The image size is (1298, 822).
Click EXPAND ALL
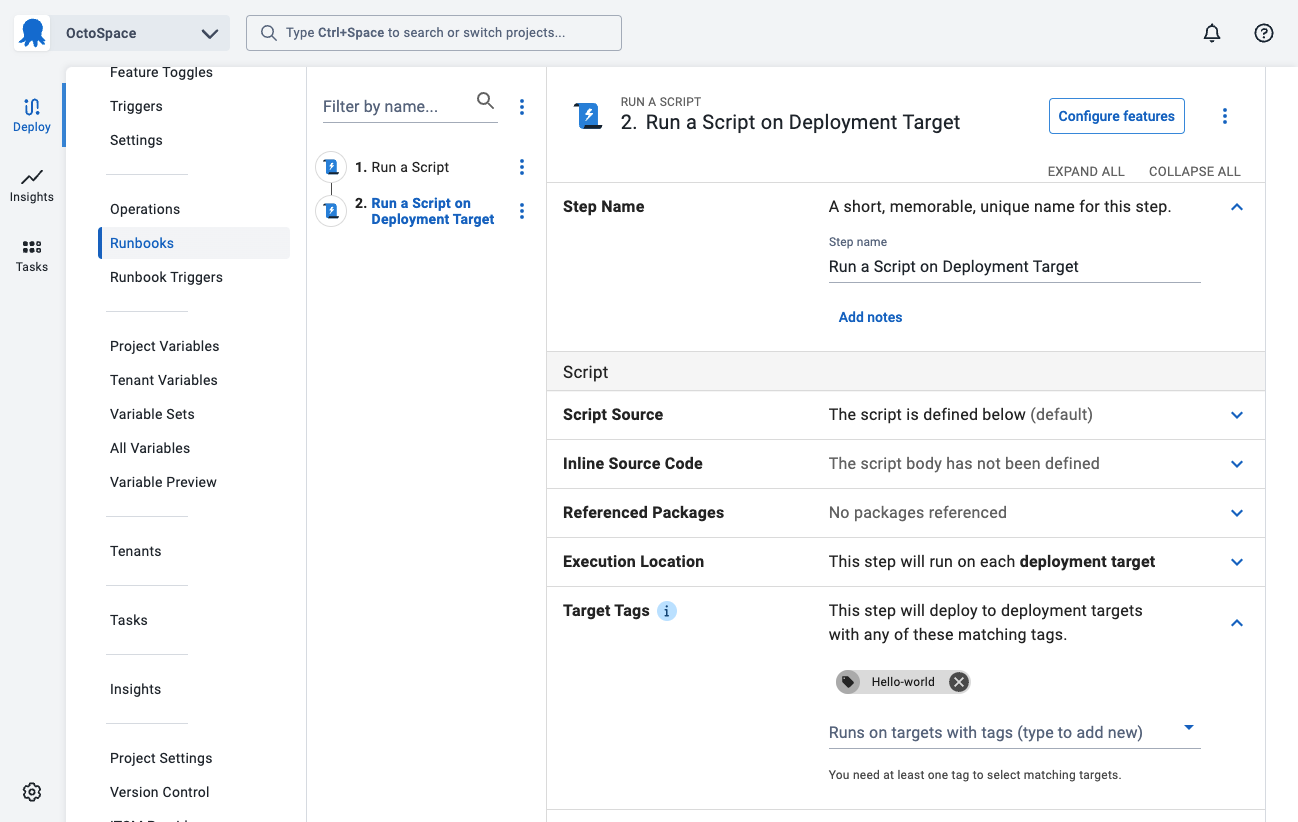(x=1086, y=171)
